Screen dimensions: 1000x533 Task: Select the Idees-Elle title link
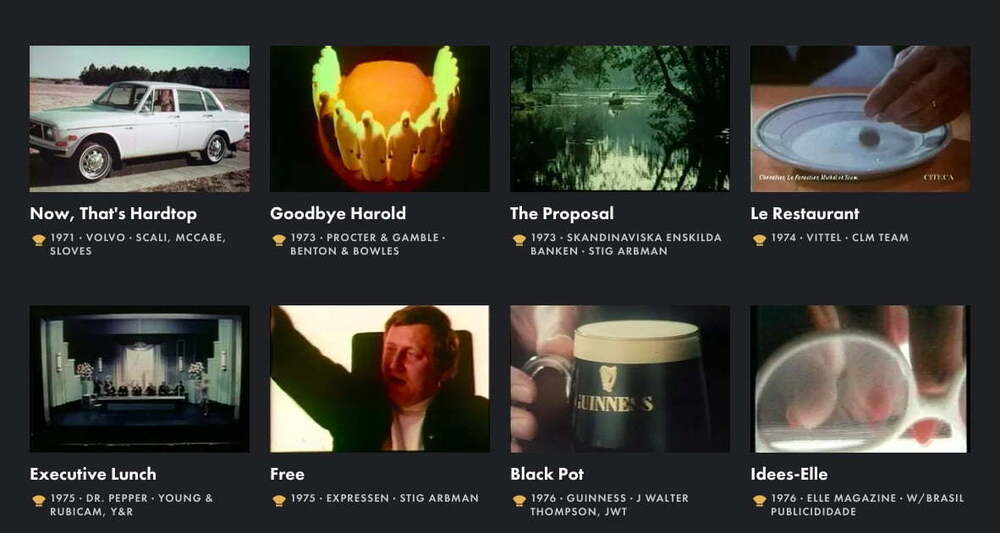[x=789, y=474]
